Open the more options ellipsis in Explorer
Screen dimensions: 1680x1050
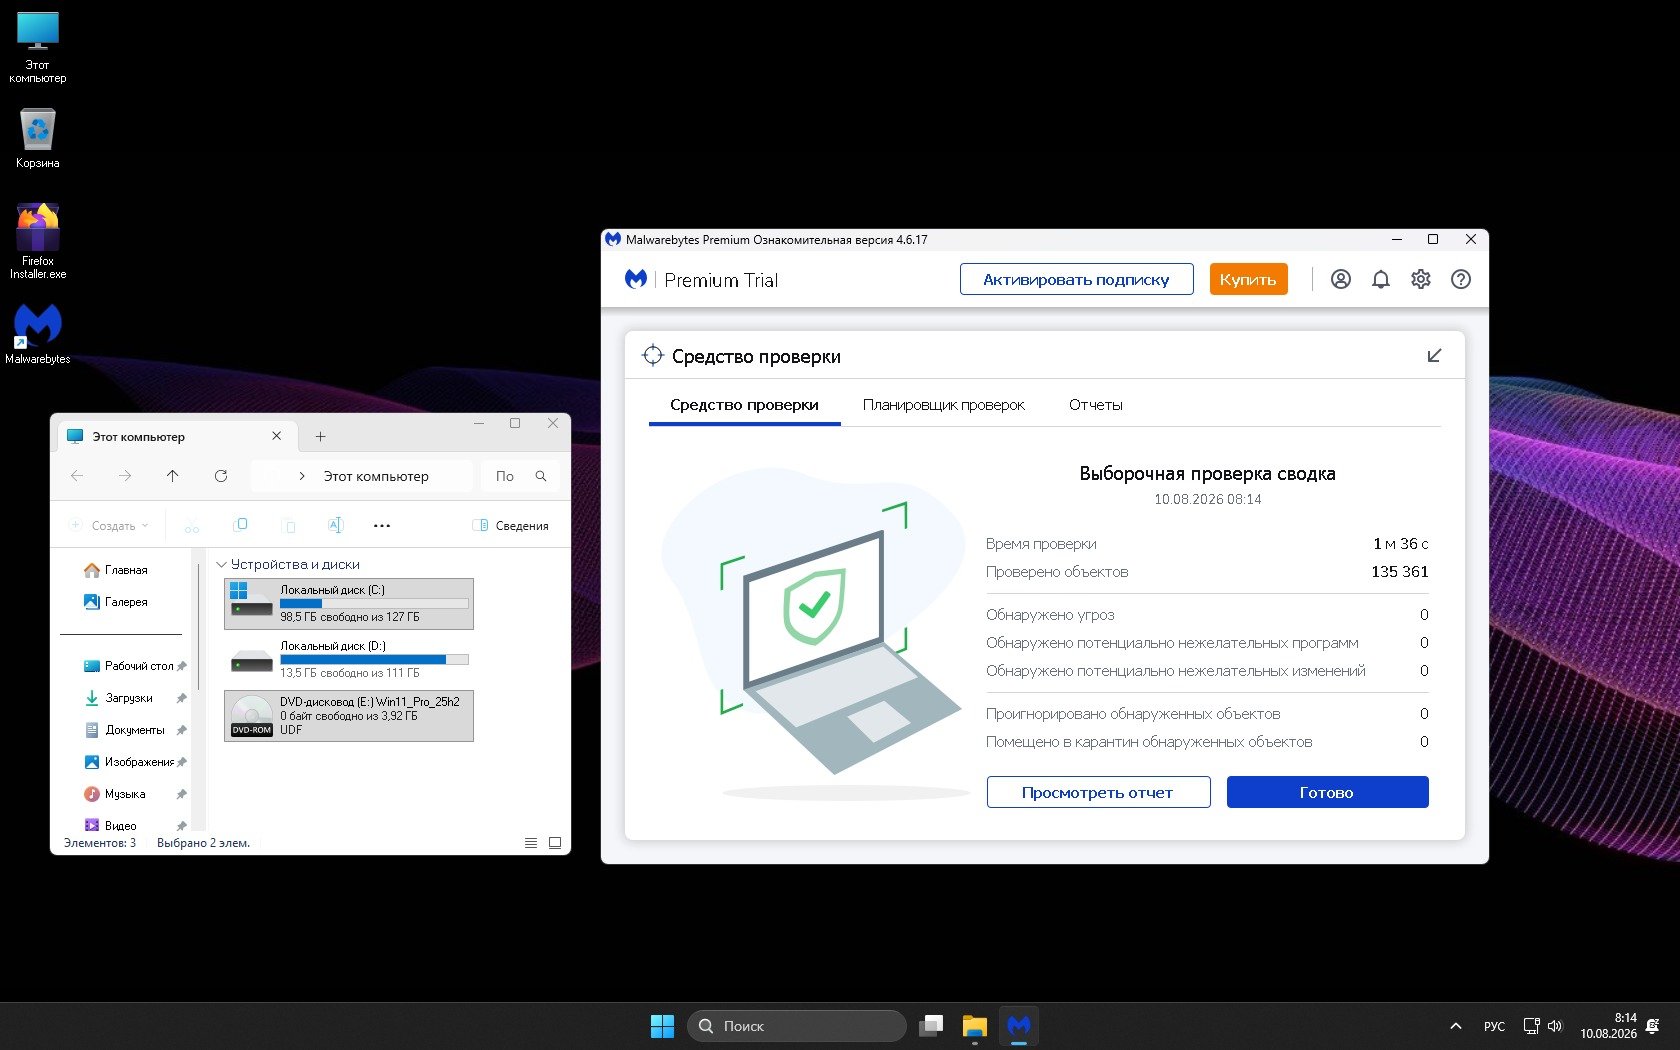click(382, 526)
